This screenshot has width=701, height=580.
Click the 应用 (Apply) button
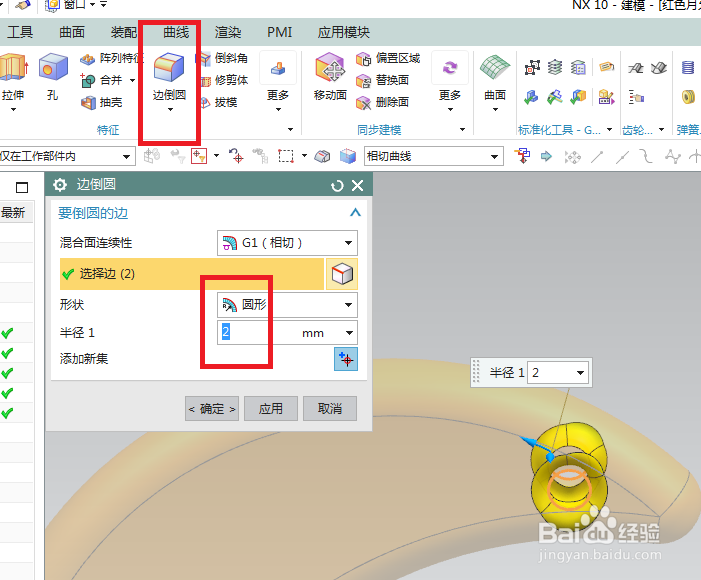(x=271, y=408)
